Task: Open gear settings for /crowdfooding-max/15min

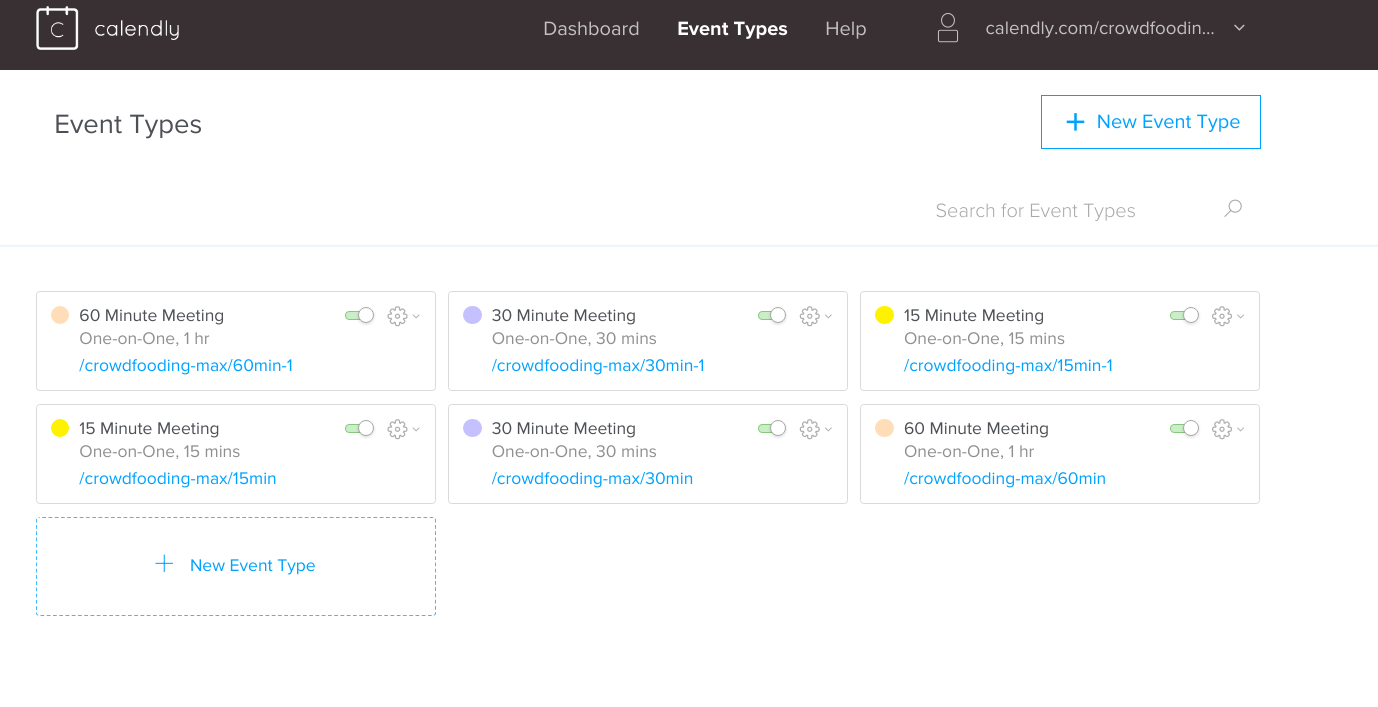Action: pos(397,429)
